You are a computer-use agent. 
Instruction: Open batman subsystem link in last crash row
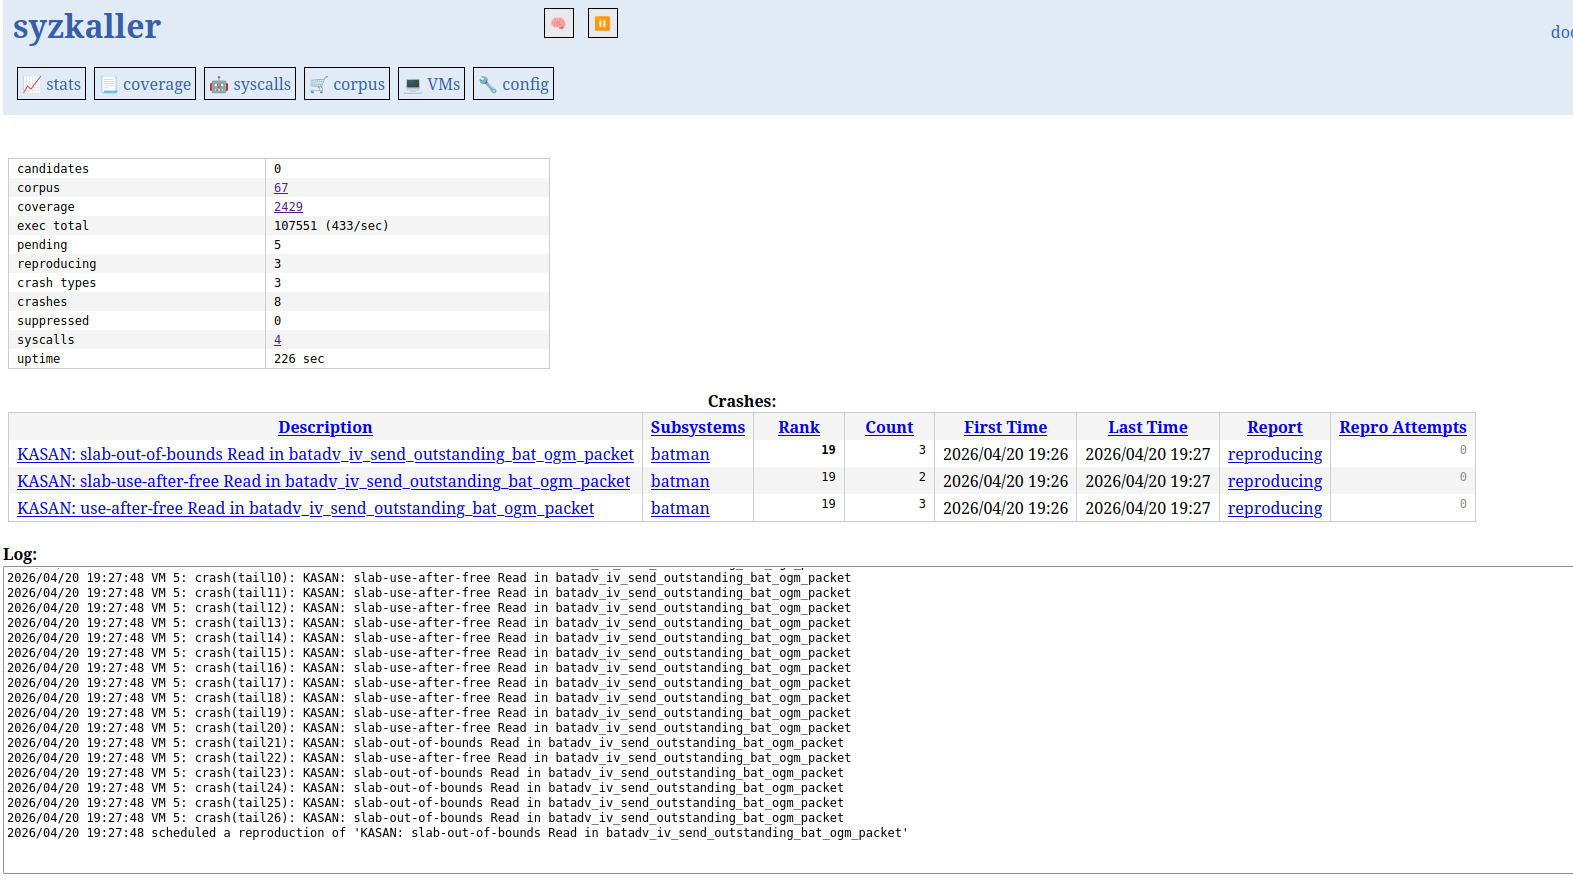pyautogui.click(x=680, y=508)
